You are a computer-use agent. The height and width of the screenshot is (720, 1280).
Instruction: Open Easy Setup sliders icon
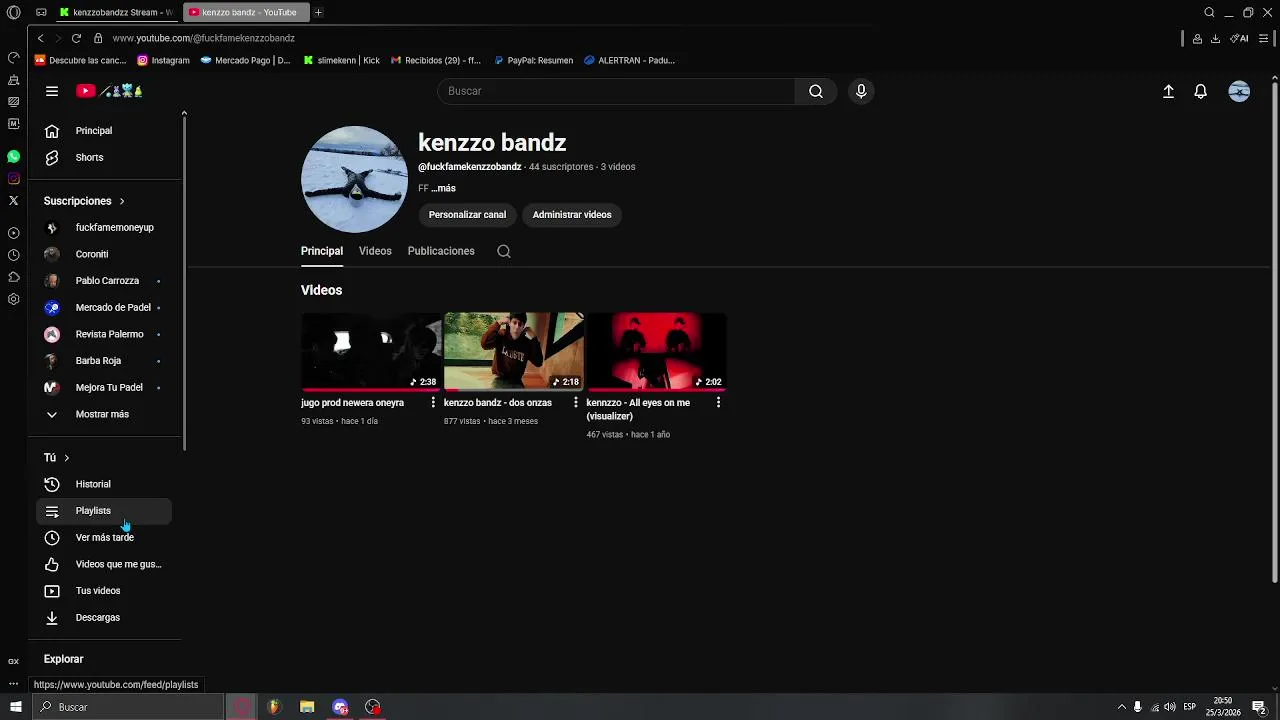pyautogui.click(x=1265, y=38)
